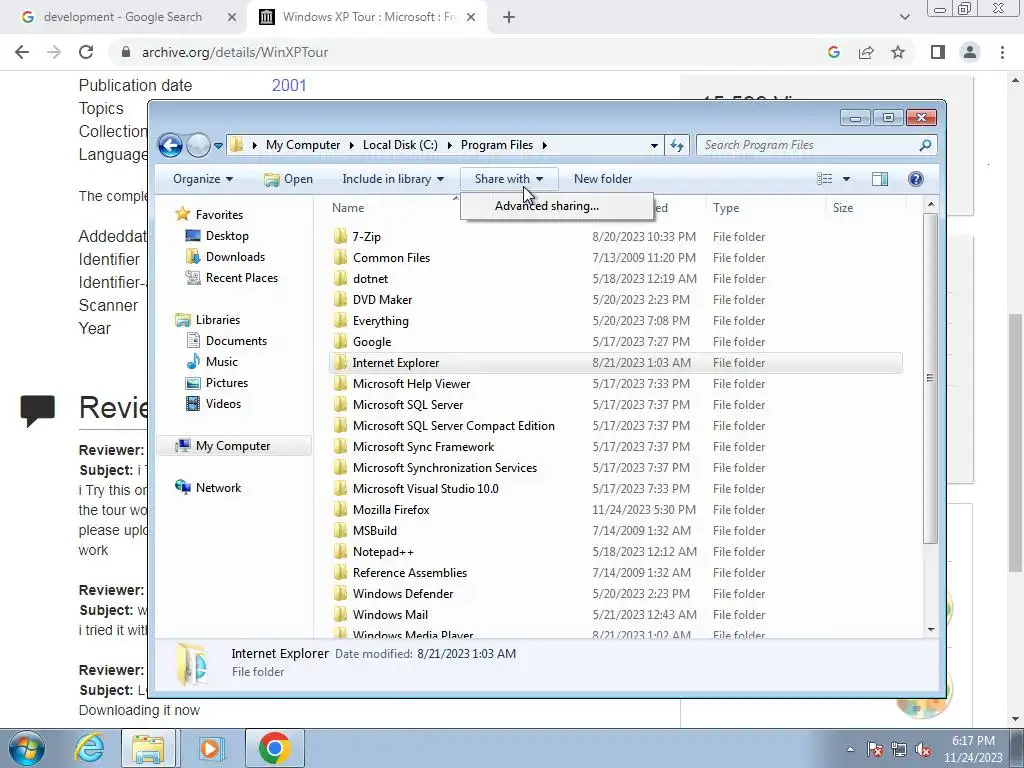Click the Explorer Forward arrow button
The image size is (1024, 768).
(x=198, y=145)
